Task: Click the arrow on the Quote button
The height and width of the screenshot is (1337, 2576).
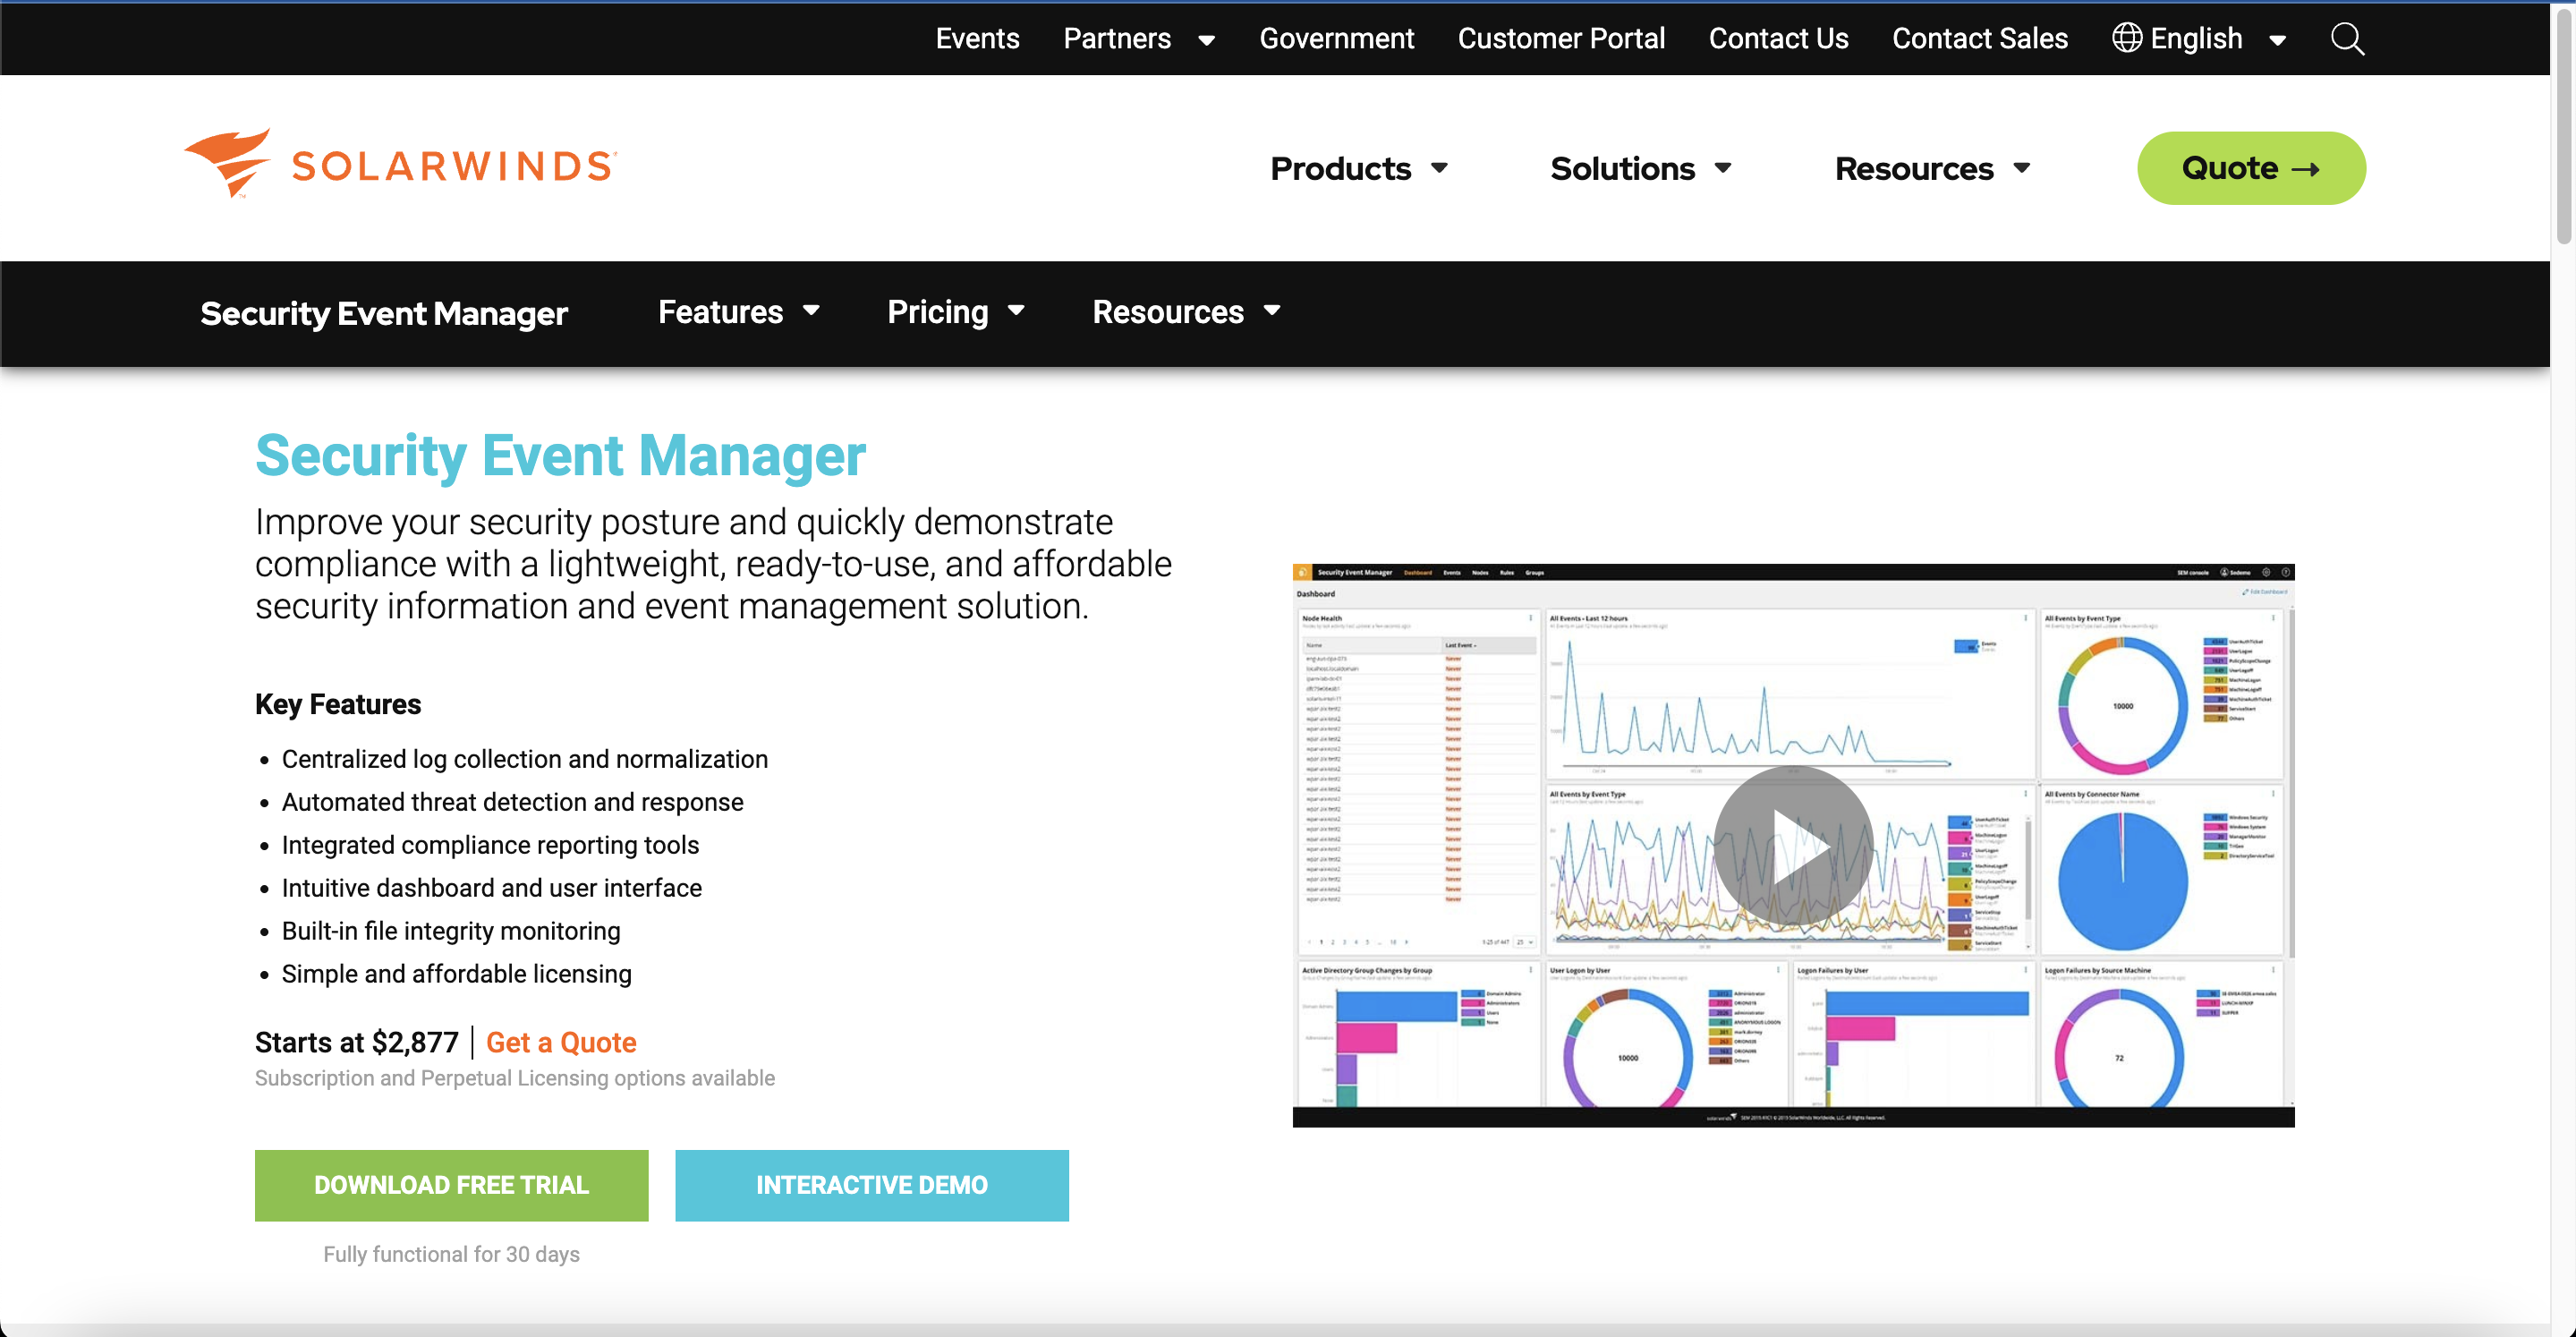Action: pyautogui.click(x=2305, y=169)
